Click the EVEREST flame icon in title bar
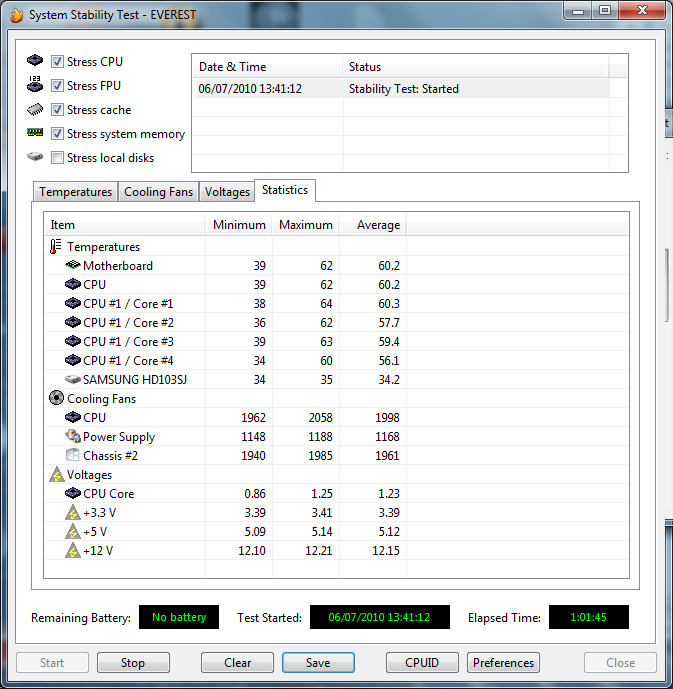Image resolution: width=673 pixels, height=689 pixels. (x=15, y=15)
